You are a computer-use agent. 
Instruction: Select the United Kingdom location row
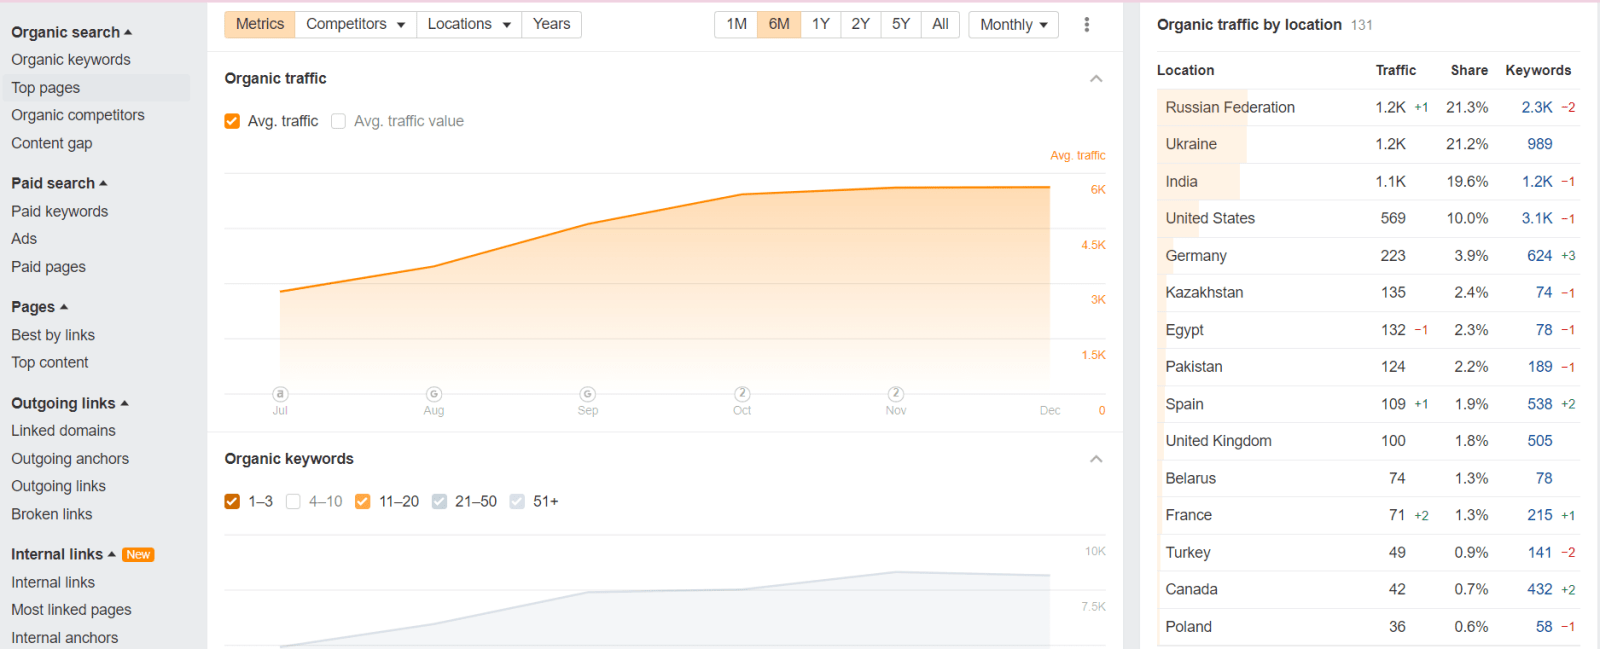pos(1368,441)
